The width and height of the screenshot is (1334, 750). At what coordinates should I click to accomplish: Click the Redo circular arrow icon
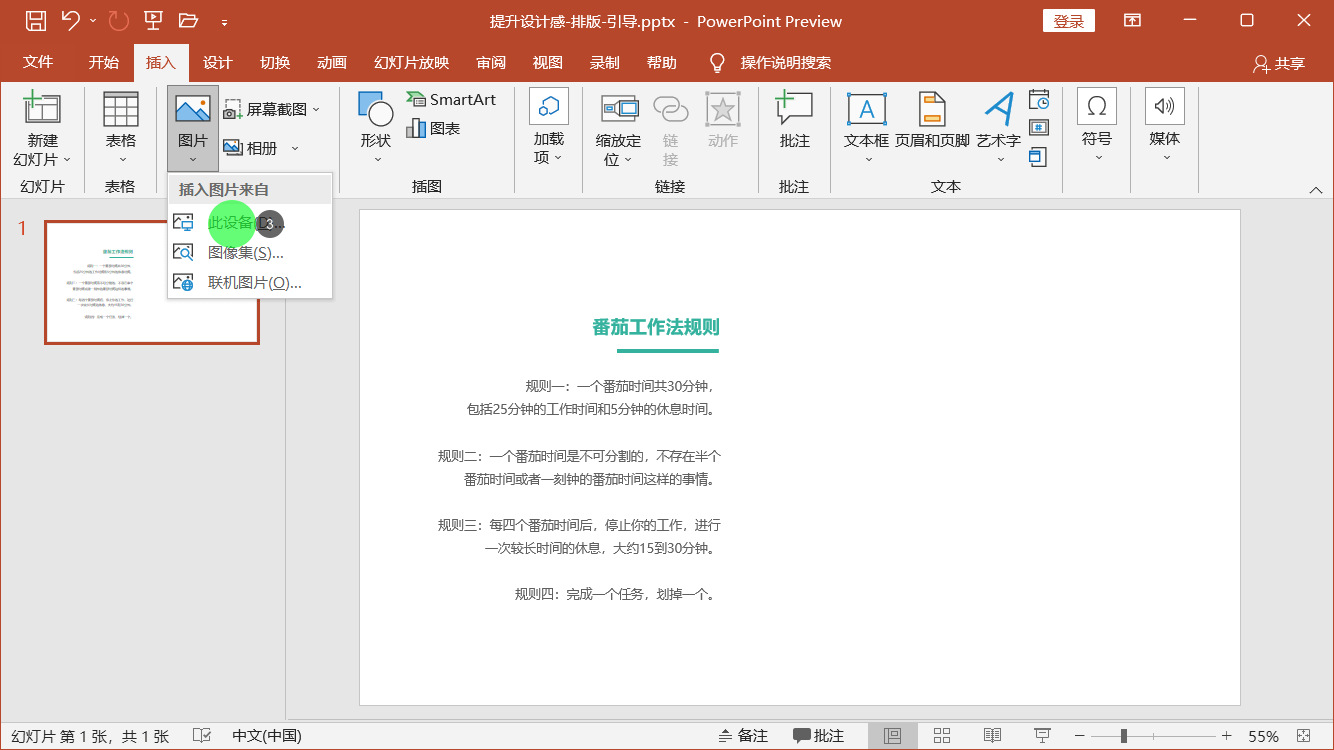point(118,20)
